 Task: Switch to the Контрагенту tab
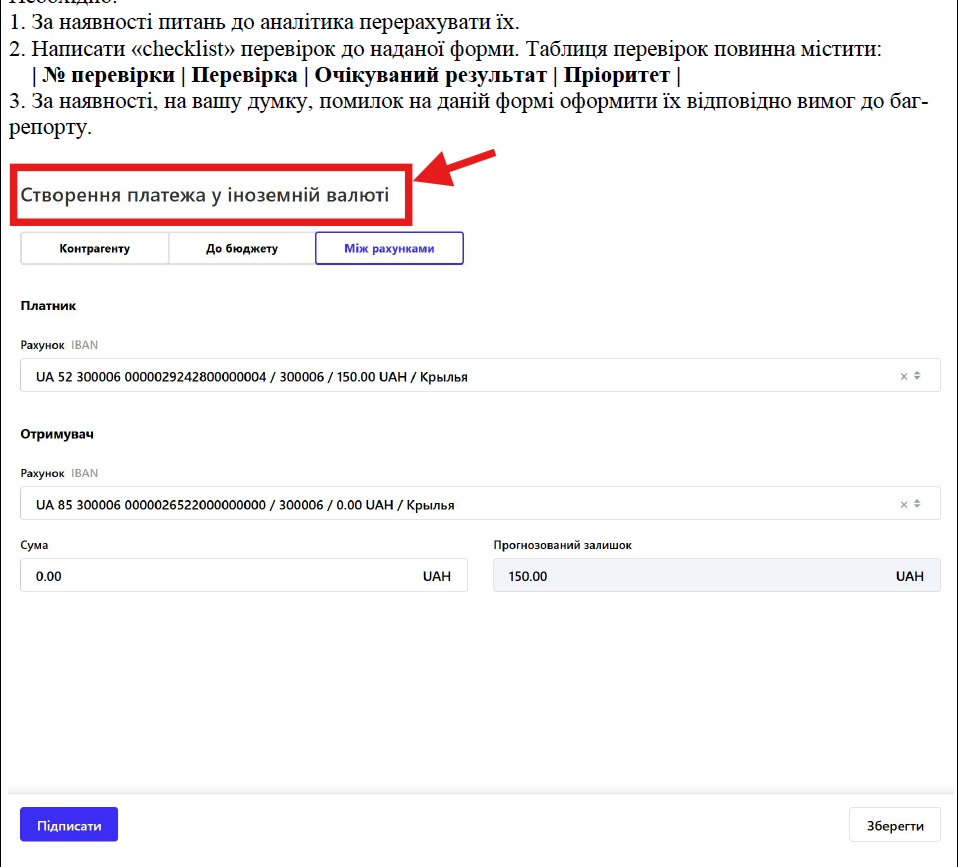click(95, 248)
